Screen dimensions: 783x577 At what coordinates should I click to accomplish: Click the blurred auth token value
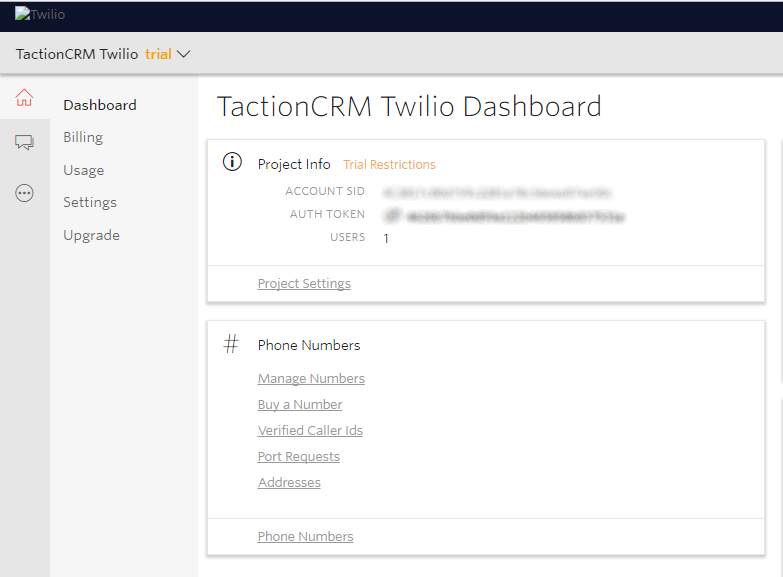pyautogui.click(x=515, y=216)
